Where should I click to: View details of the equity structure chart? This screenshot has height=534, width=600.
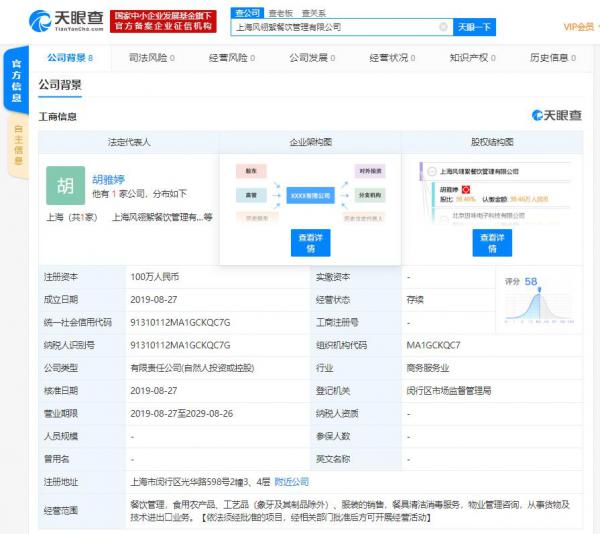pyautogui.click(x=492, y=243)
